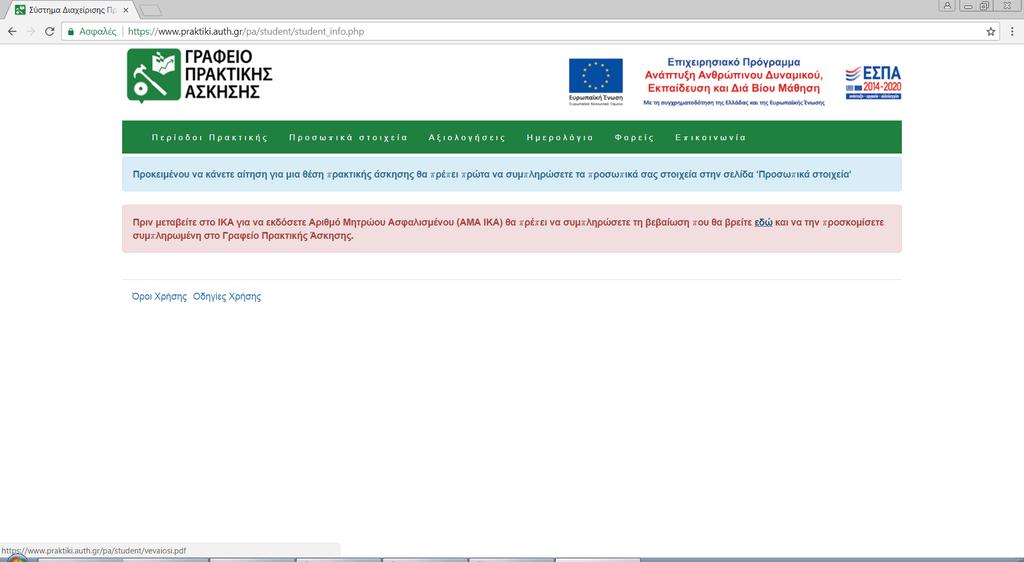The height and width of the screenshot is (562, 1024).
Task: Open Περίοδοι Πρακτικής menu
Action: 210,138
